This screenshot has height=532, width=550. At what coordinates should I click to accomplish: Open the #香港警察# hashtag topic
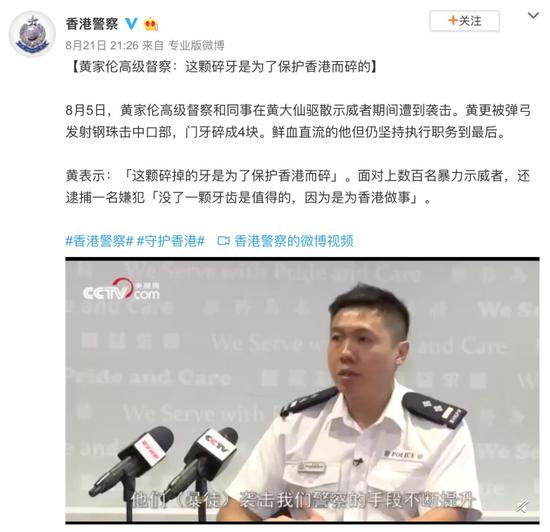point(99,241)
